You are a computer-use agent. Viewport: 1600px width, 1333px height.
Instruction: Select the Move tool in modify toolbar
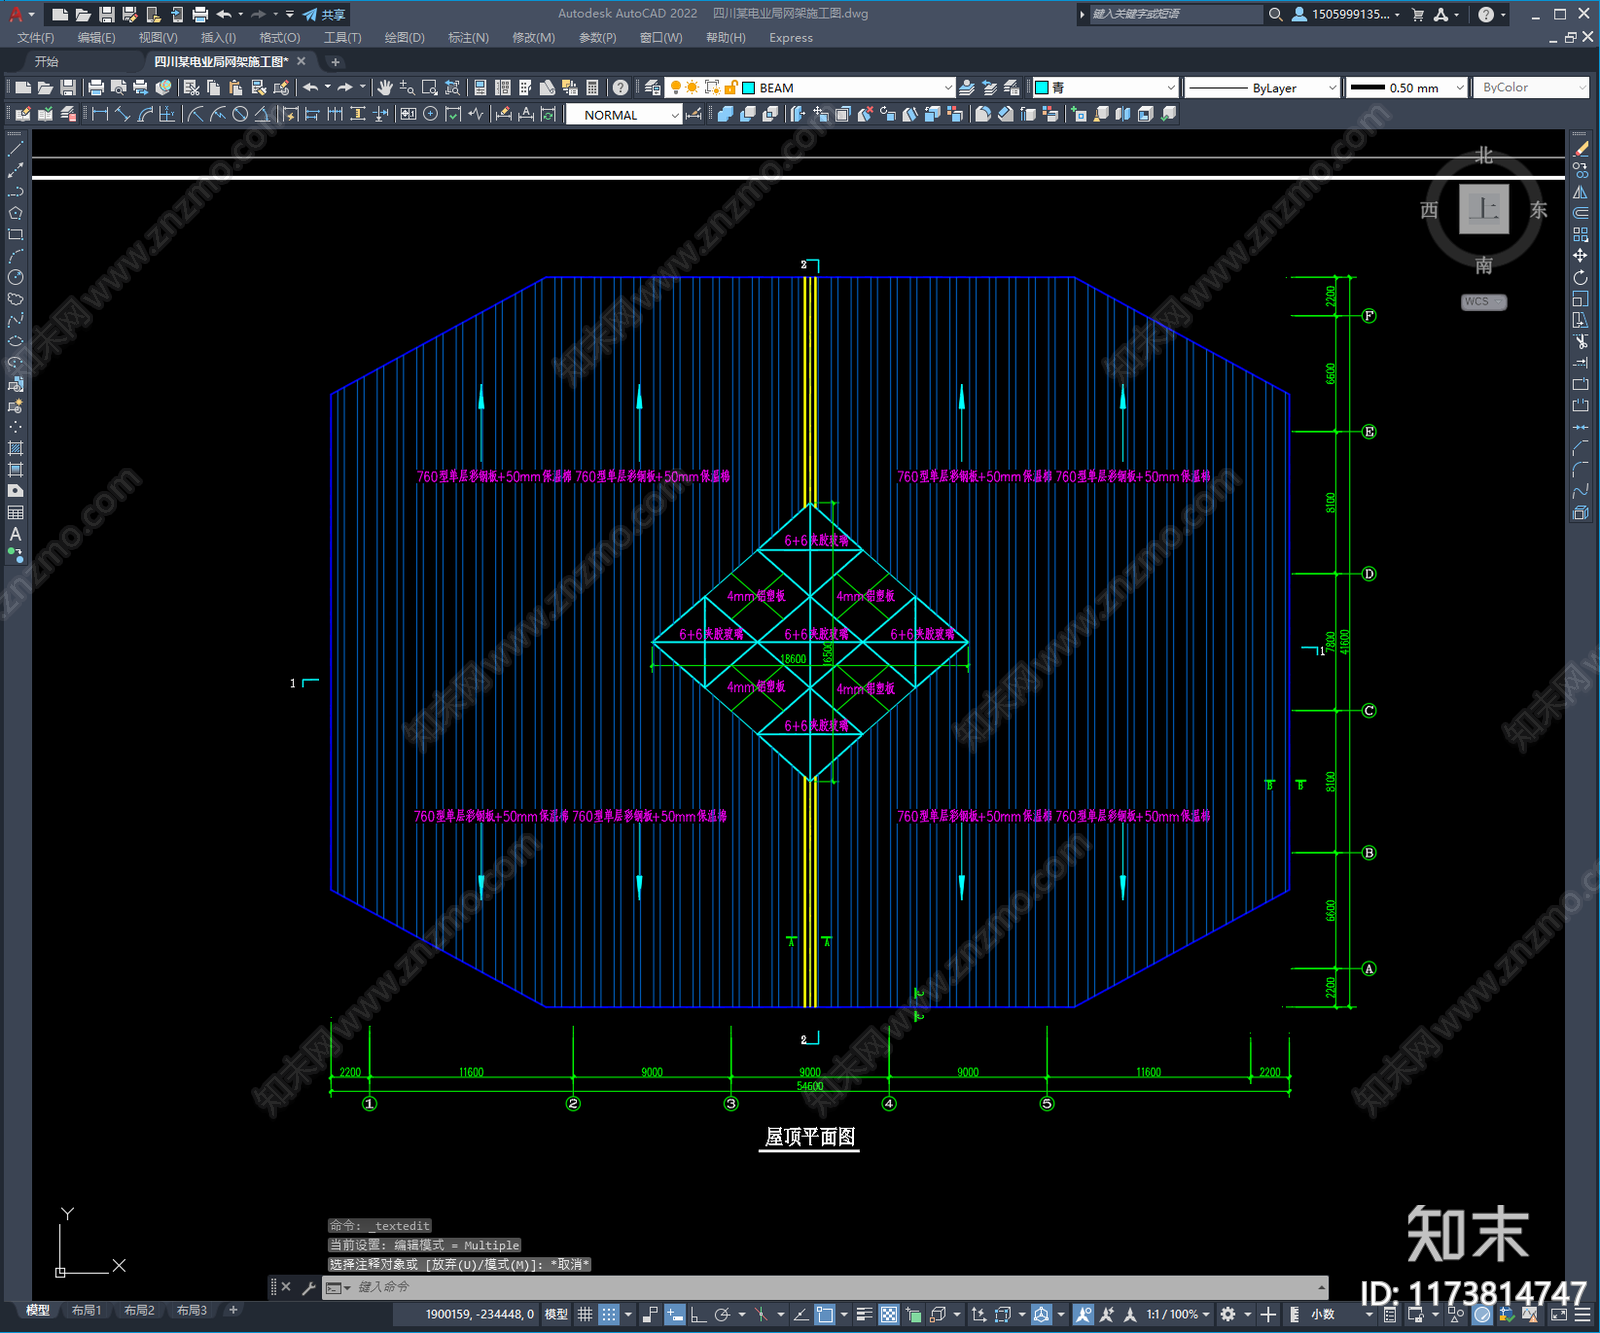pos(1580,256)
